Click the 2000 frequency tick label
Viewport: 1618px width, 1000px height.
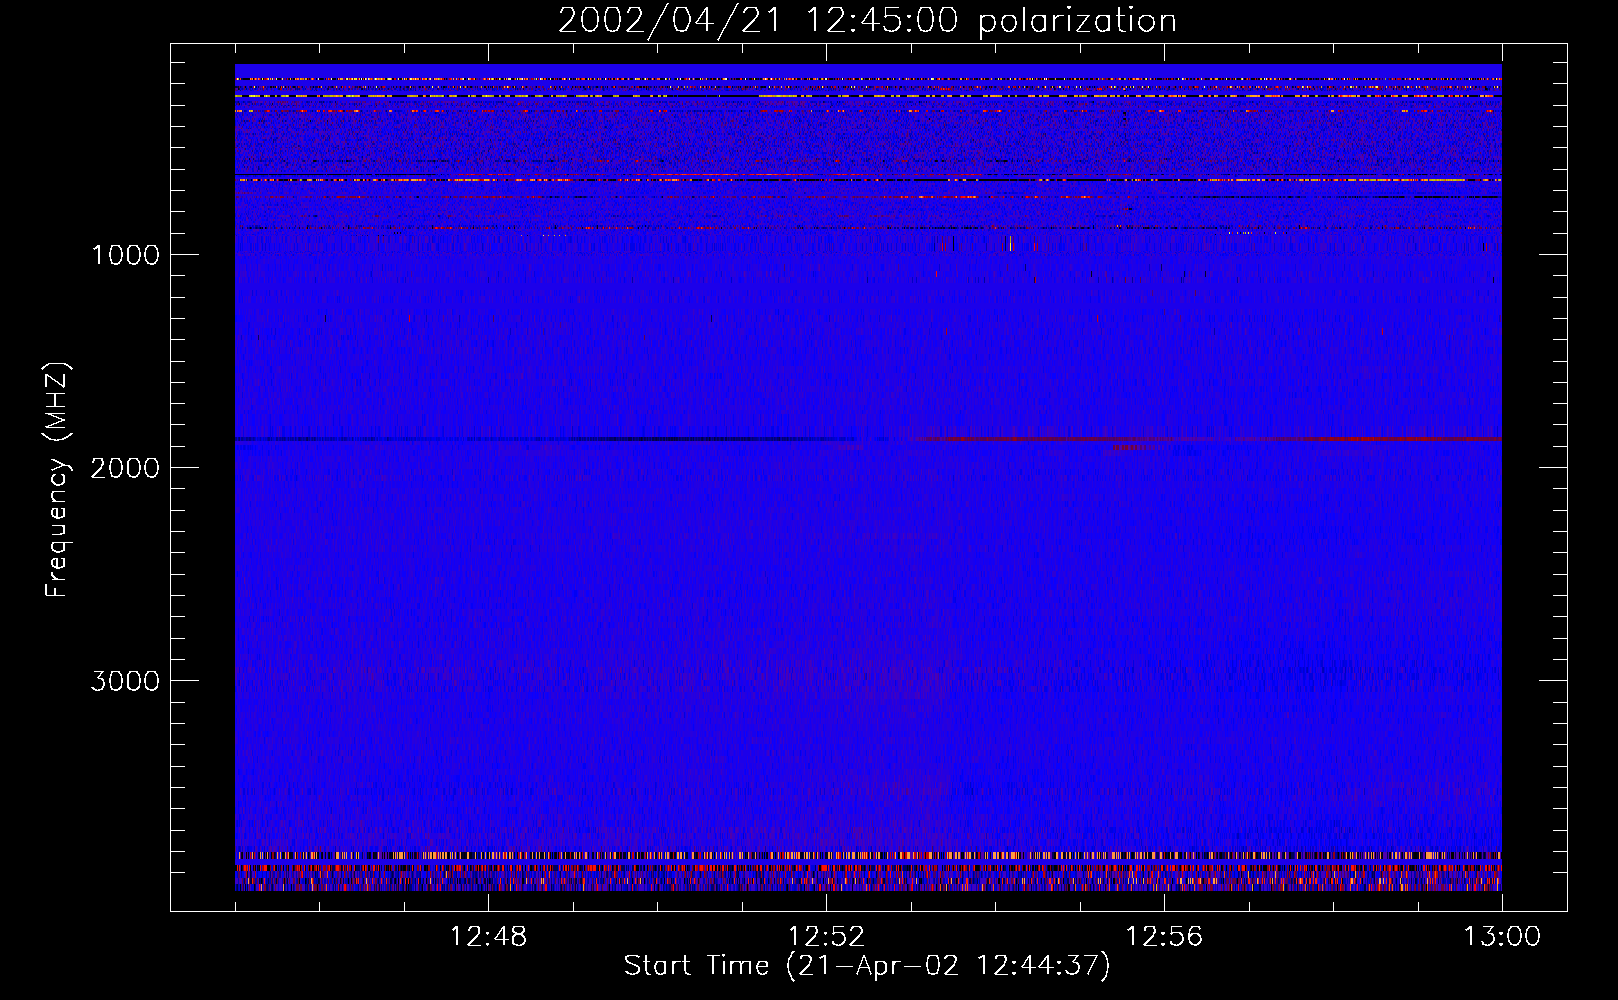pyautogui.click(x=126, y=468)
